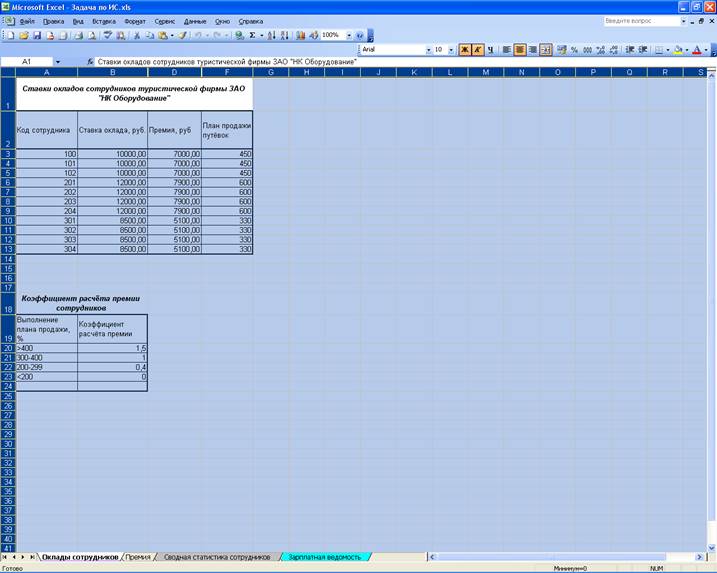The image size is (717, 573).
Task: Create a new workbook from the toolbar
Action: click(11, 35)
